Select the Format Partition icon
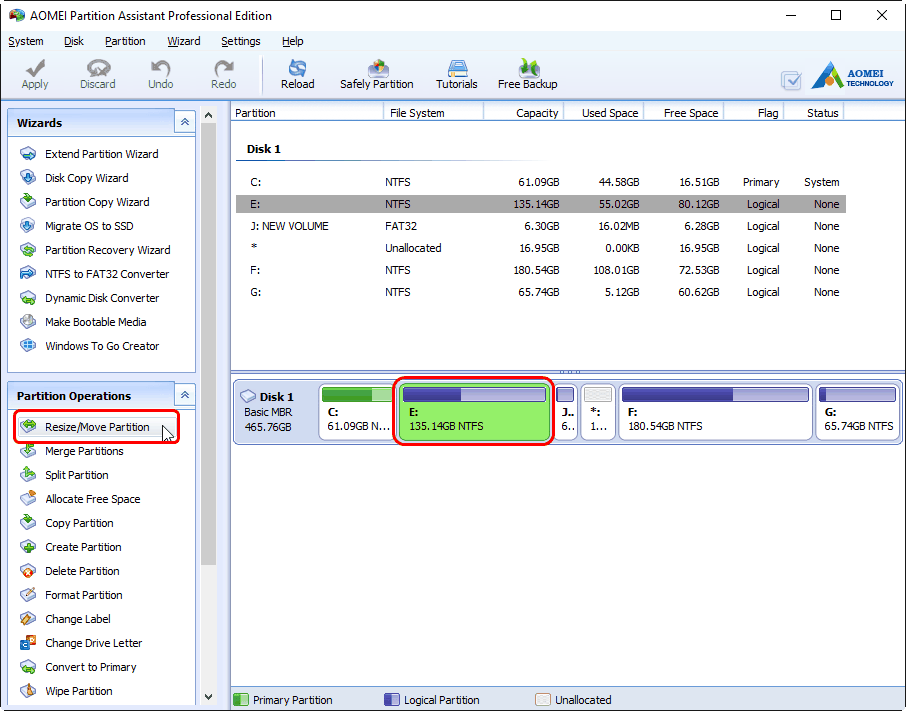Viewport: 906px width, 711px height. click(83, 595)
